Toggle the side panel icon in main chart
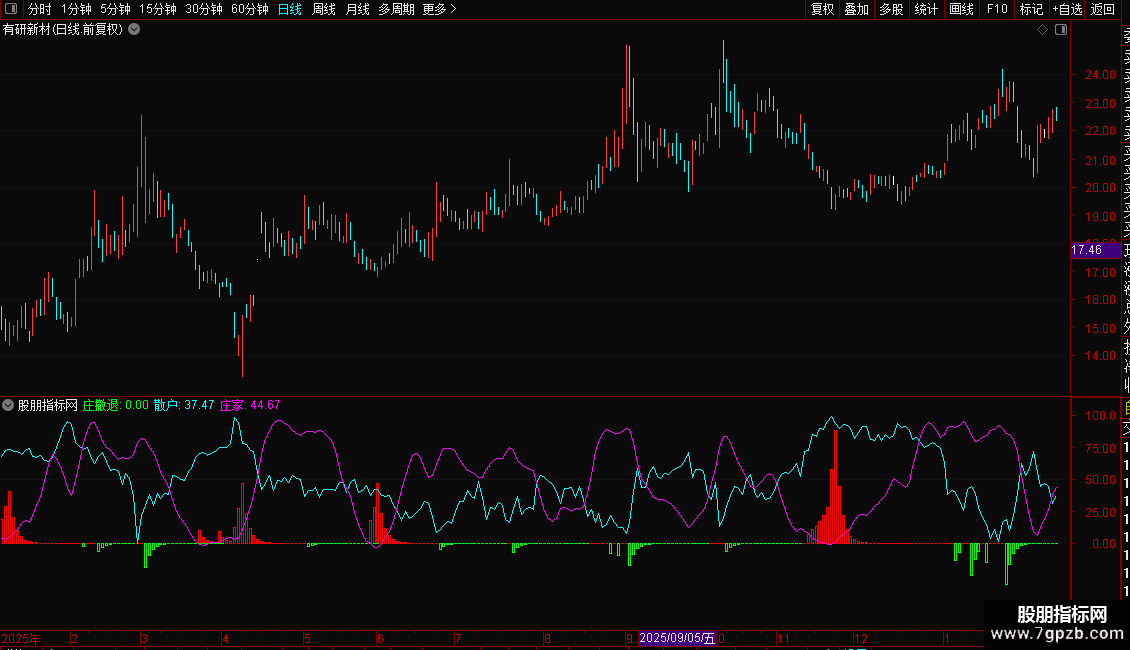Viewport: 1130px width, 650px height. pyautogui.click(x=1061, y=30)
